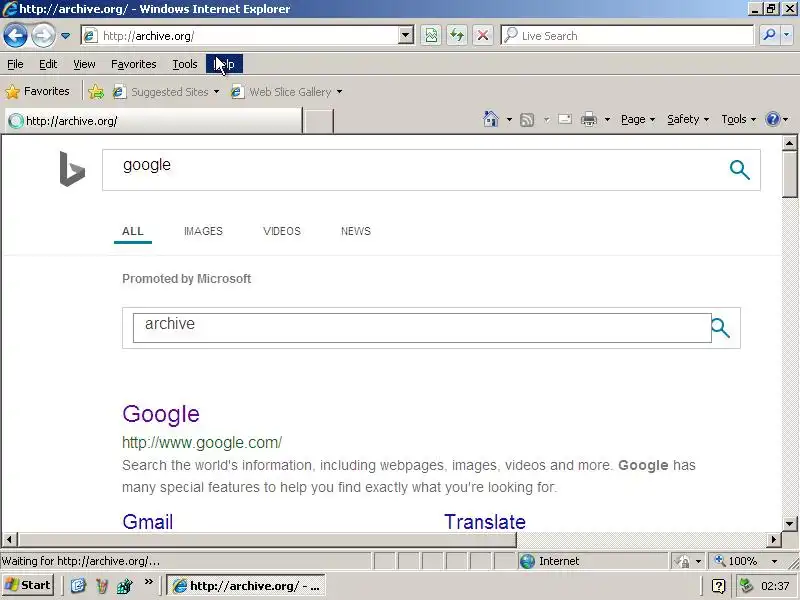Viewport: 800px width, 600px height.
Task: Expand the Home button dropdown arrow
Action: (x=509, y=119)
